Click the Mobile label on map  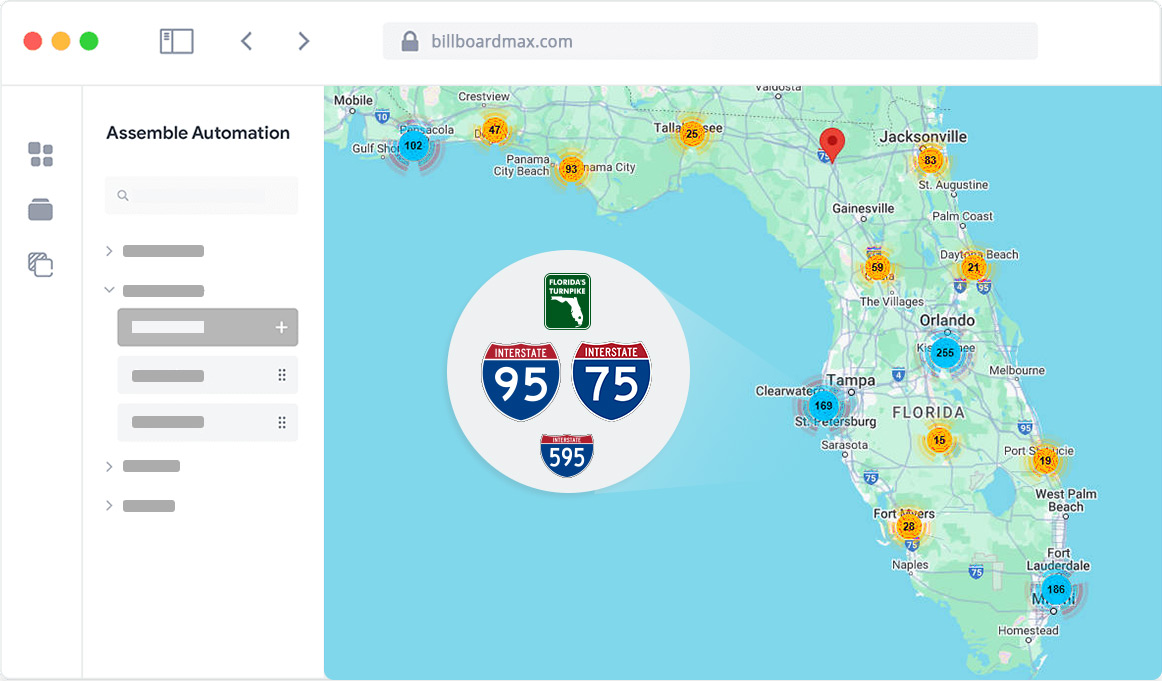click(353, 100)
